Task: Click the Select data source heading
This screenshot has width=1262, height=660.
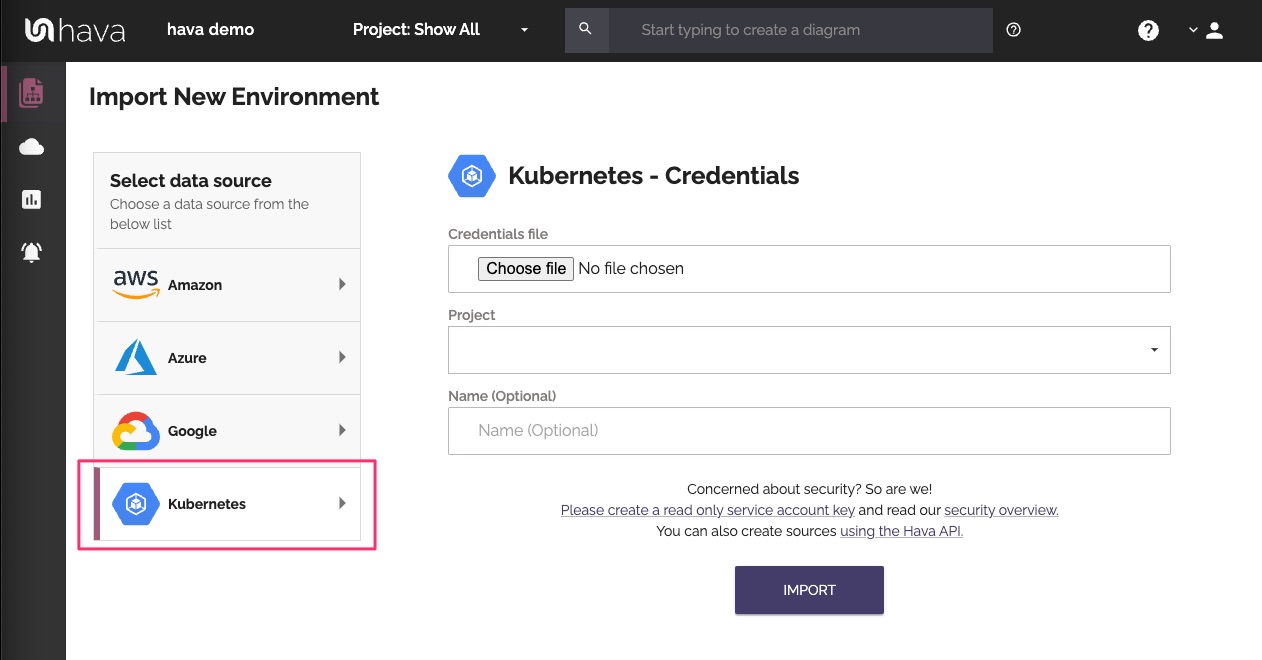Action: point(191,181)
